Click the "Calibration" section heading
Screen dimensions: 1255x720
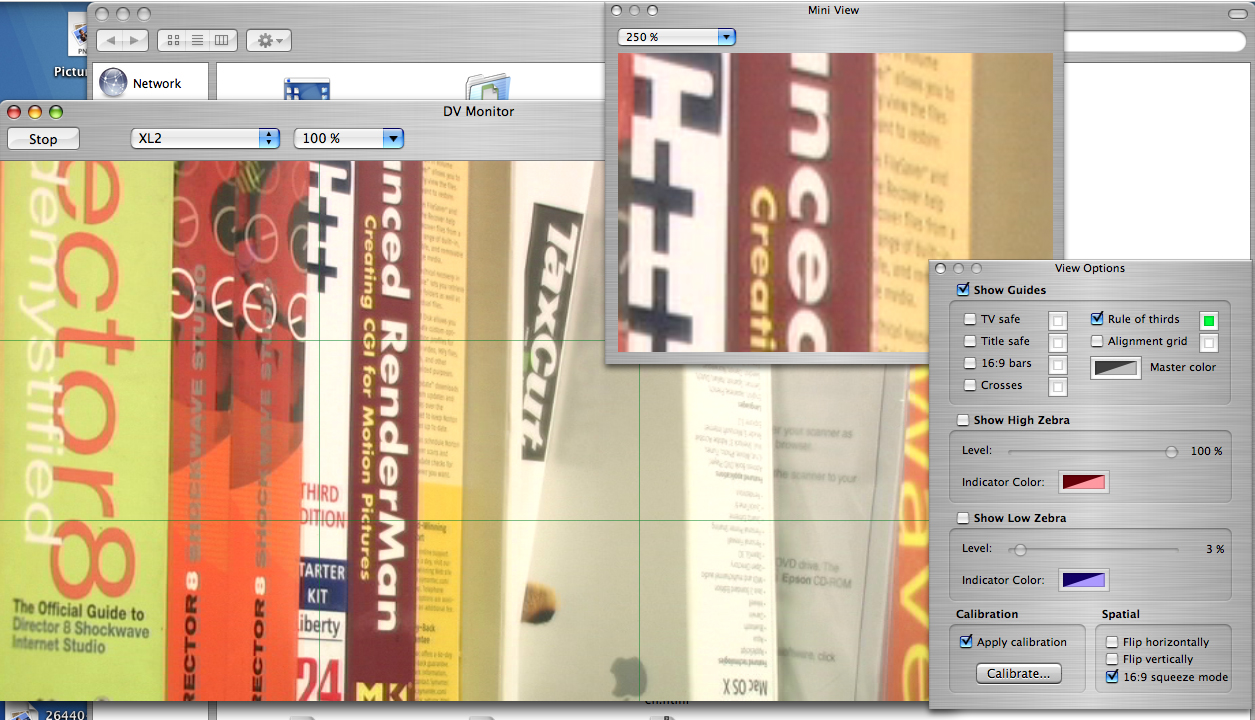987,614
